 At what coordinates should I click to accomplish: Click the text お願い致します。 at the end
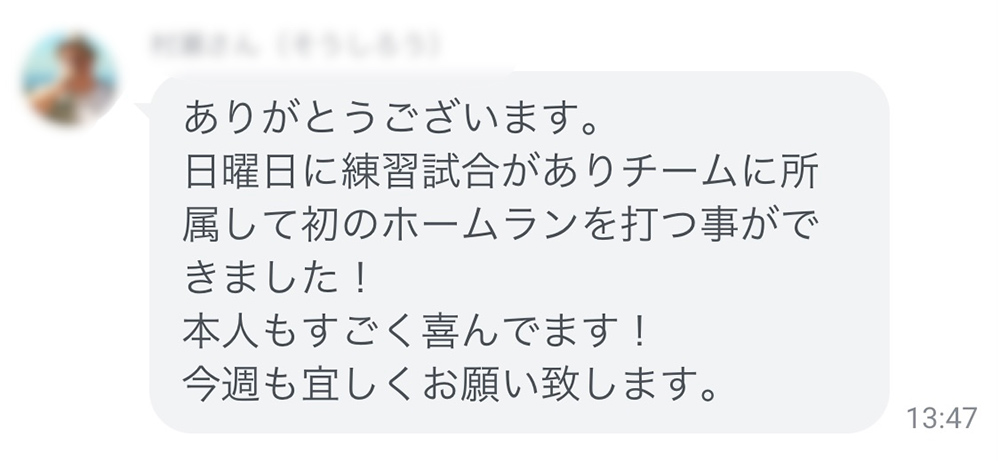pos(569,385)
